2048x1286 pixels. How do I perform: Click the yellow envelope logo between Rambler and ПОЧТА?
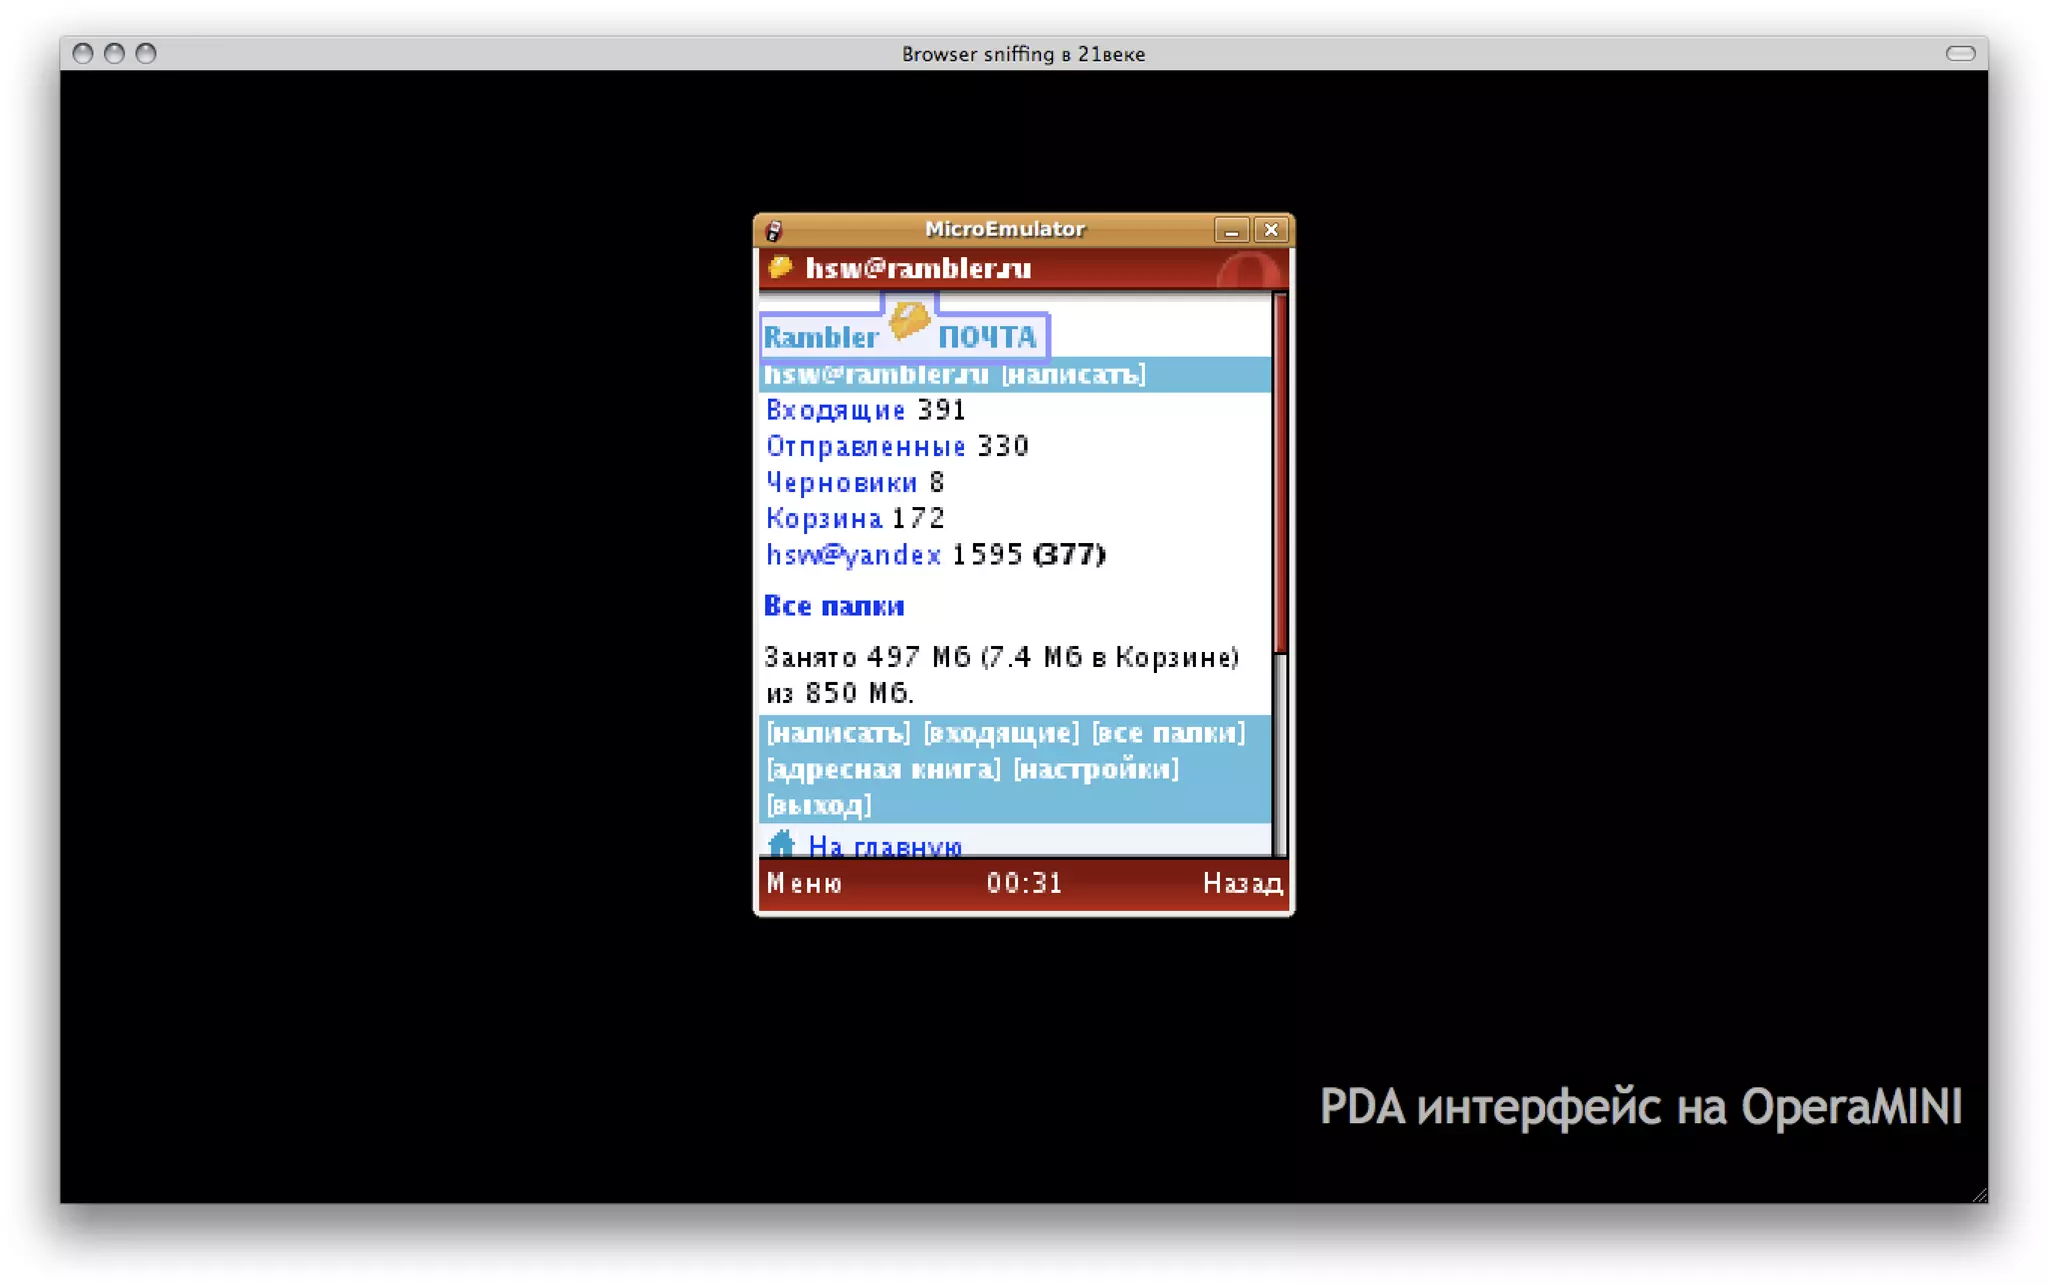point(909,322)
